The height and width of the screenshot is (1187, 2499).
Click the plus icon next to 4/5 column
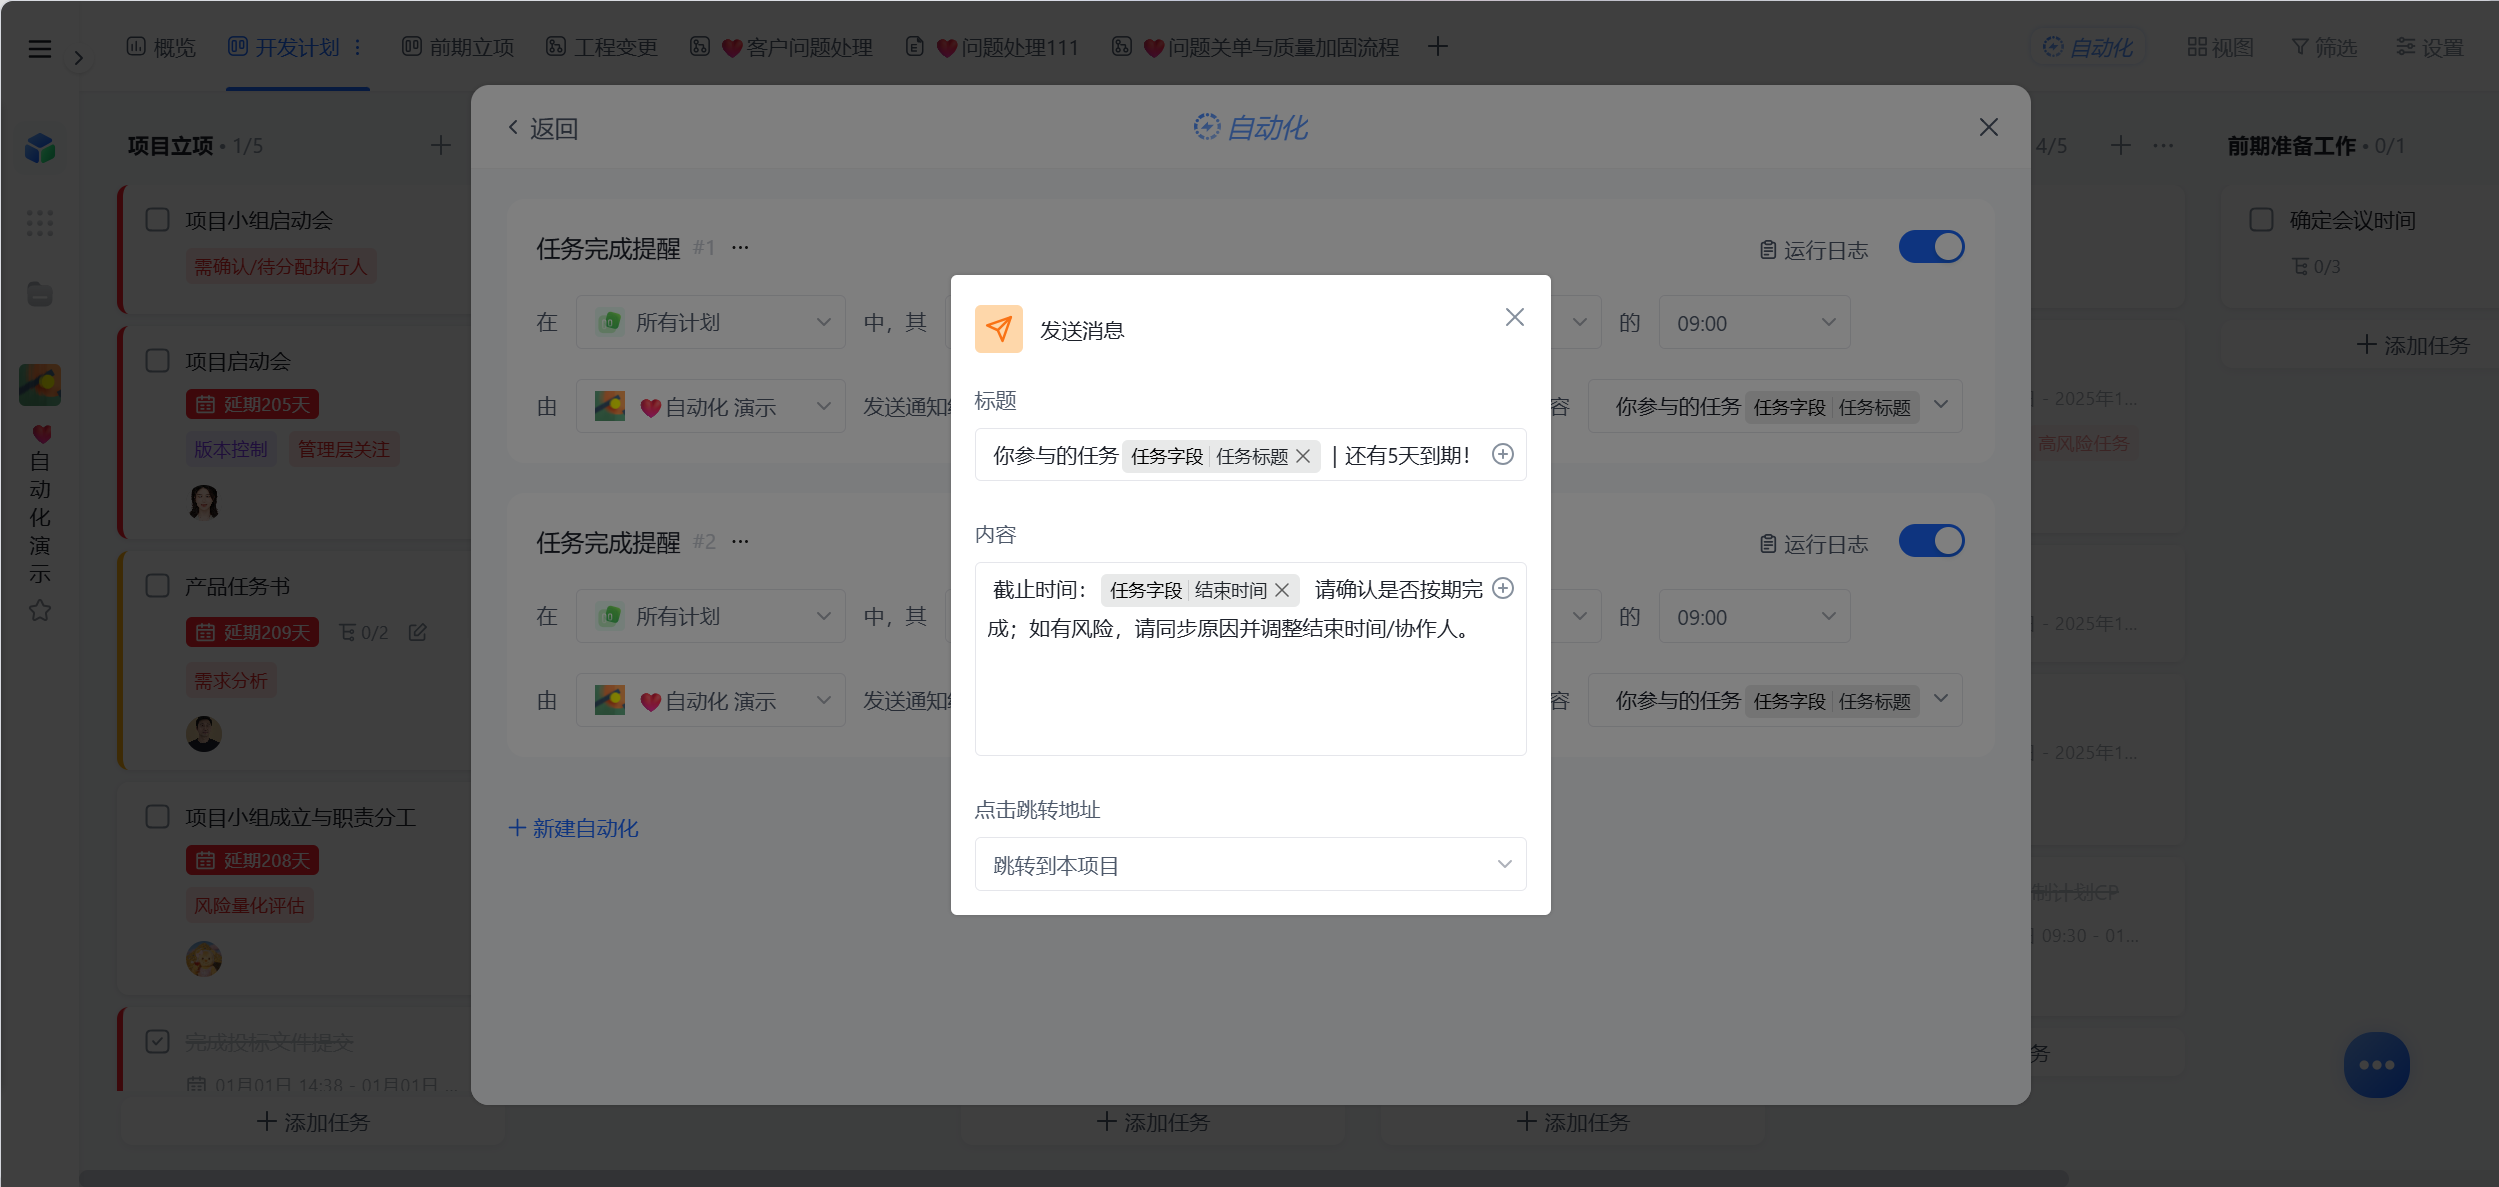(x=2120, y=145)
